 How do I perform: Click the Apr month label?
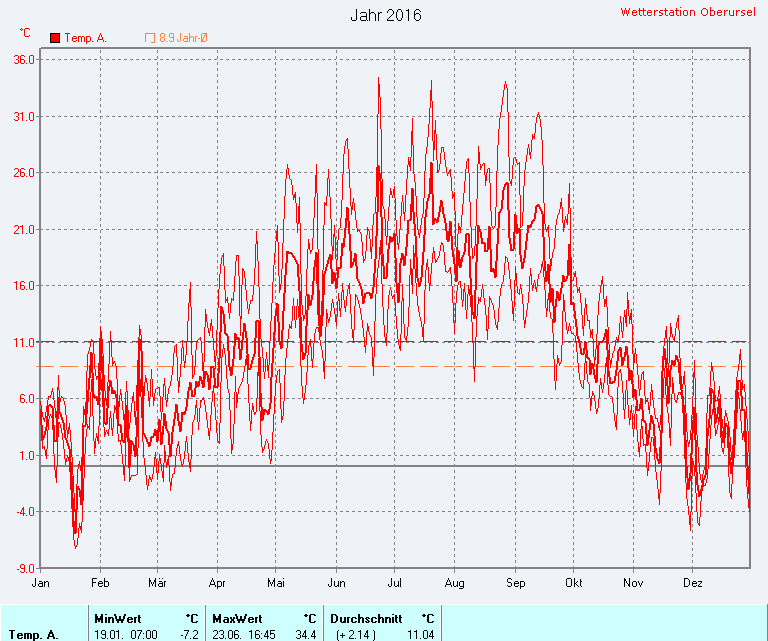coord(217,583)
